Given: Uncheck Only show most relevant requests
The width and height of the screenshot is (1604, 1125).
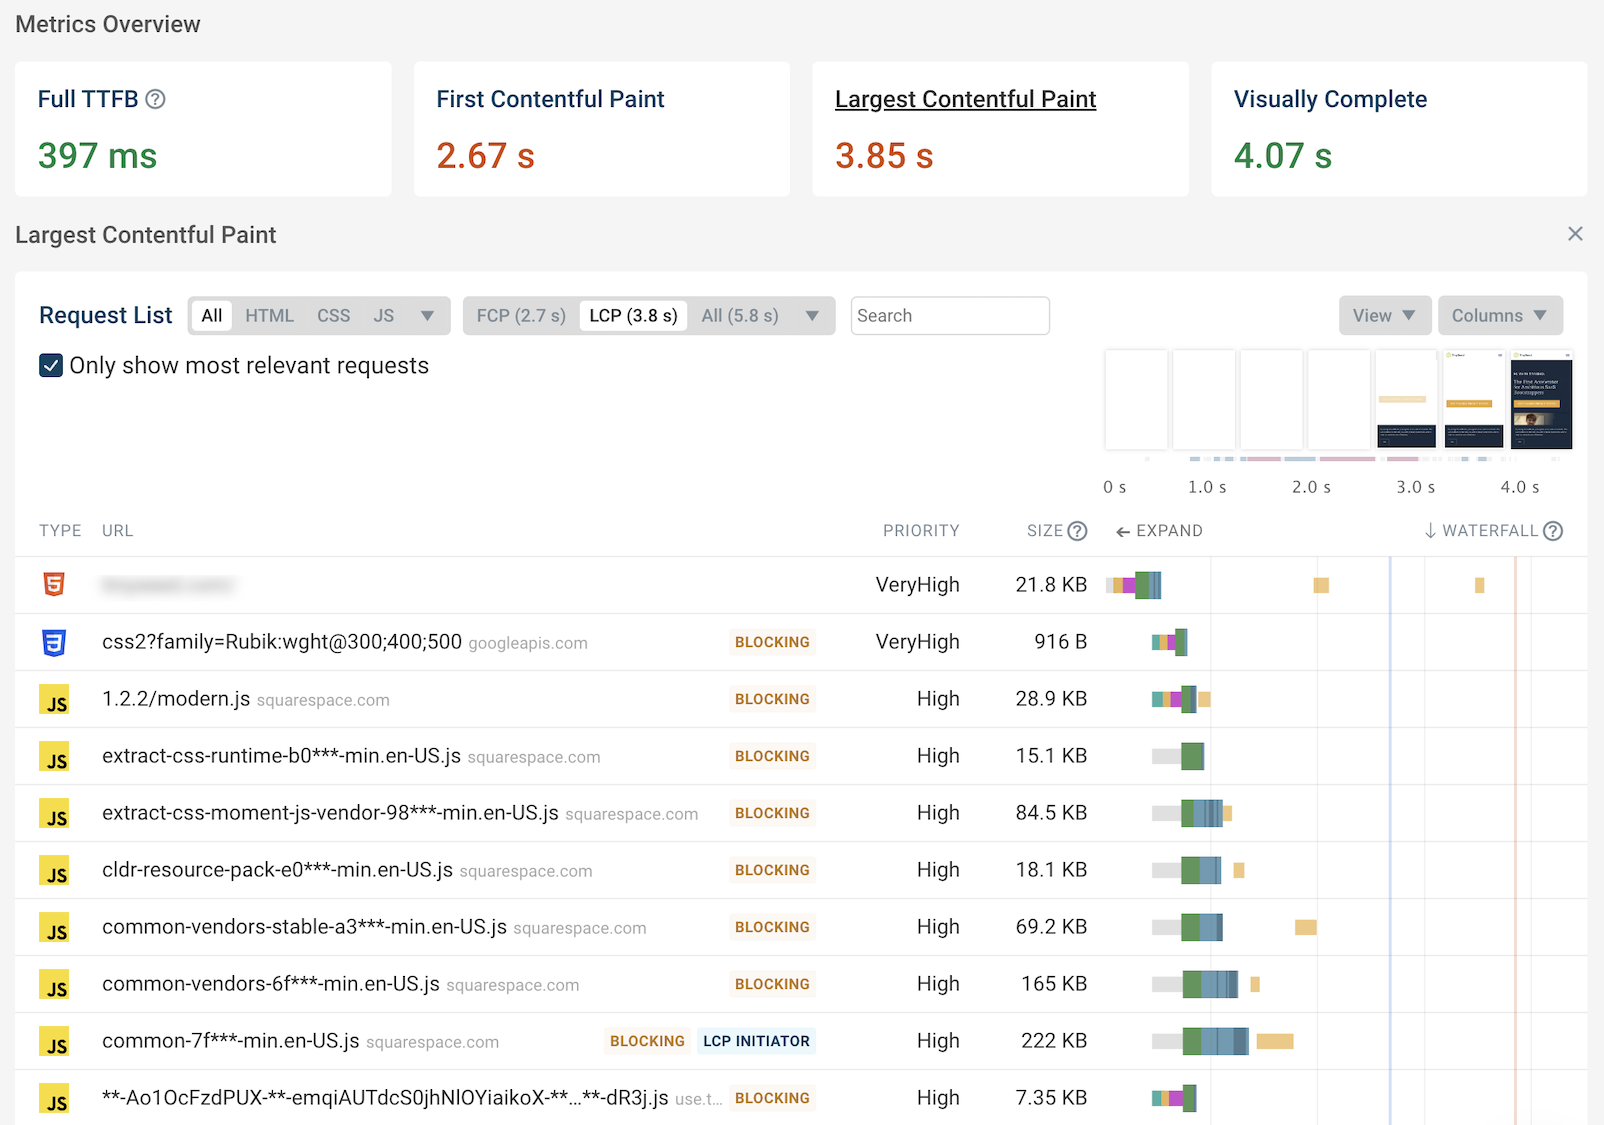Looking at the screenshot, I should click(x=50, y=365).
